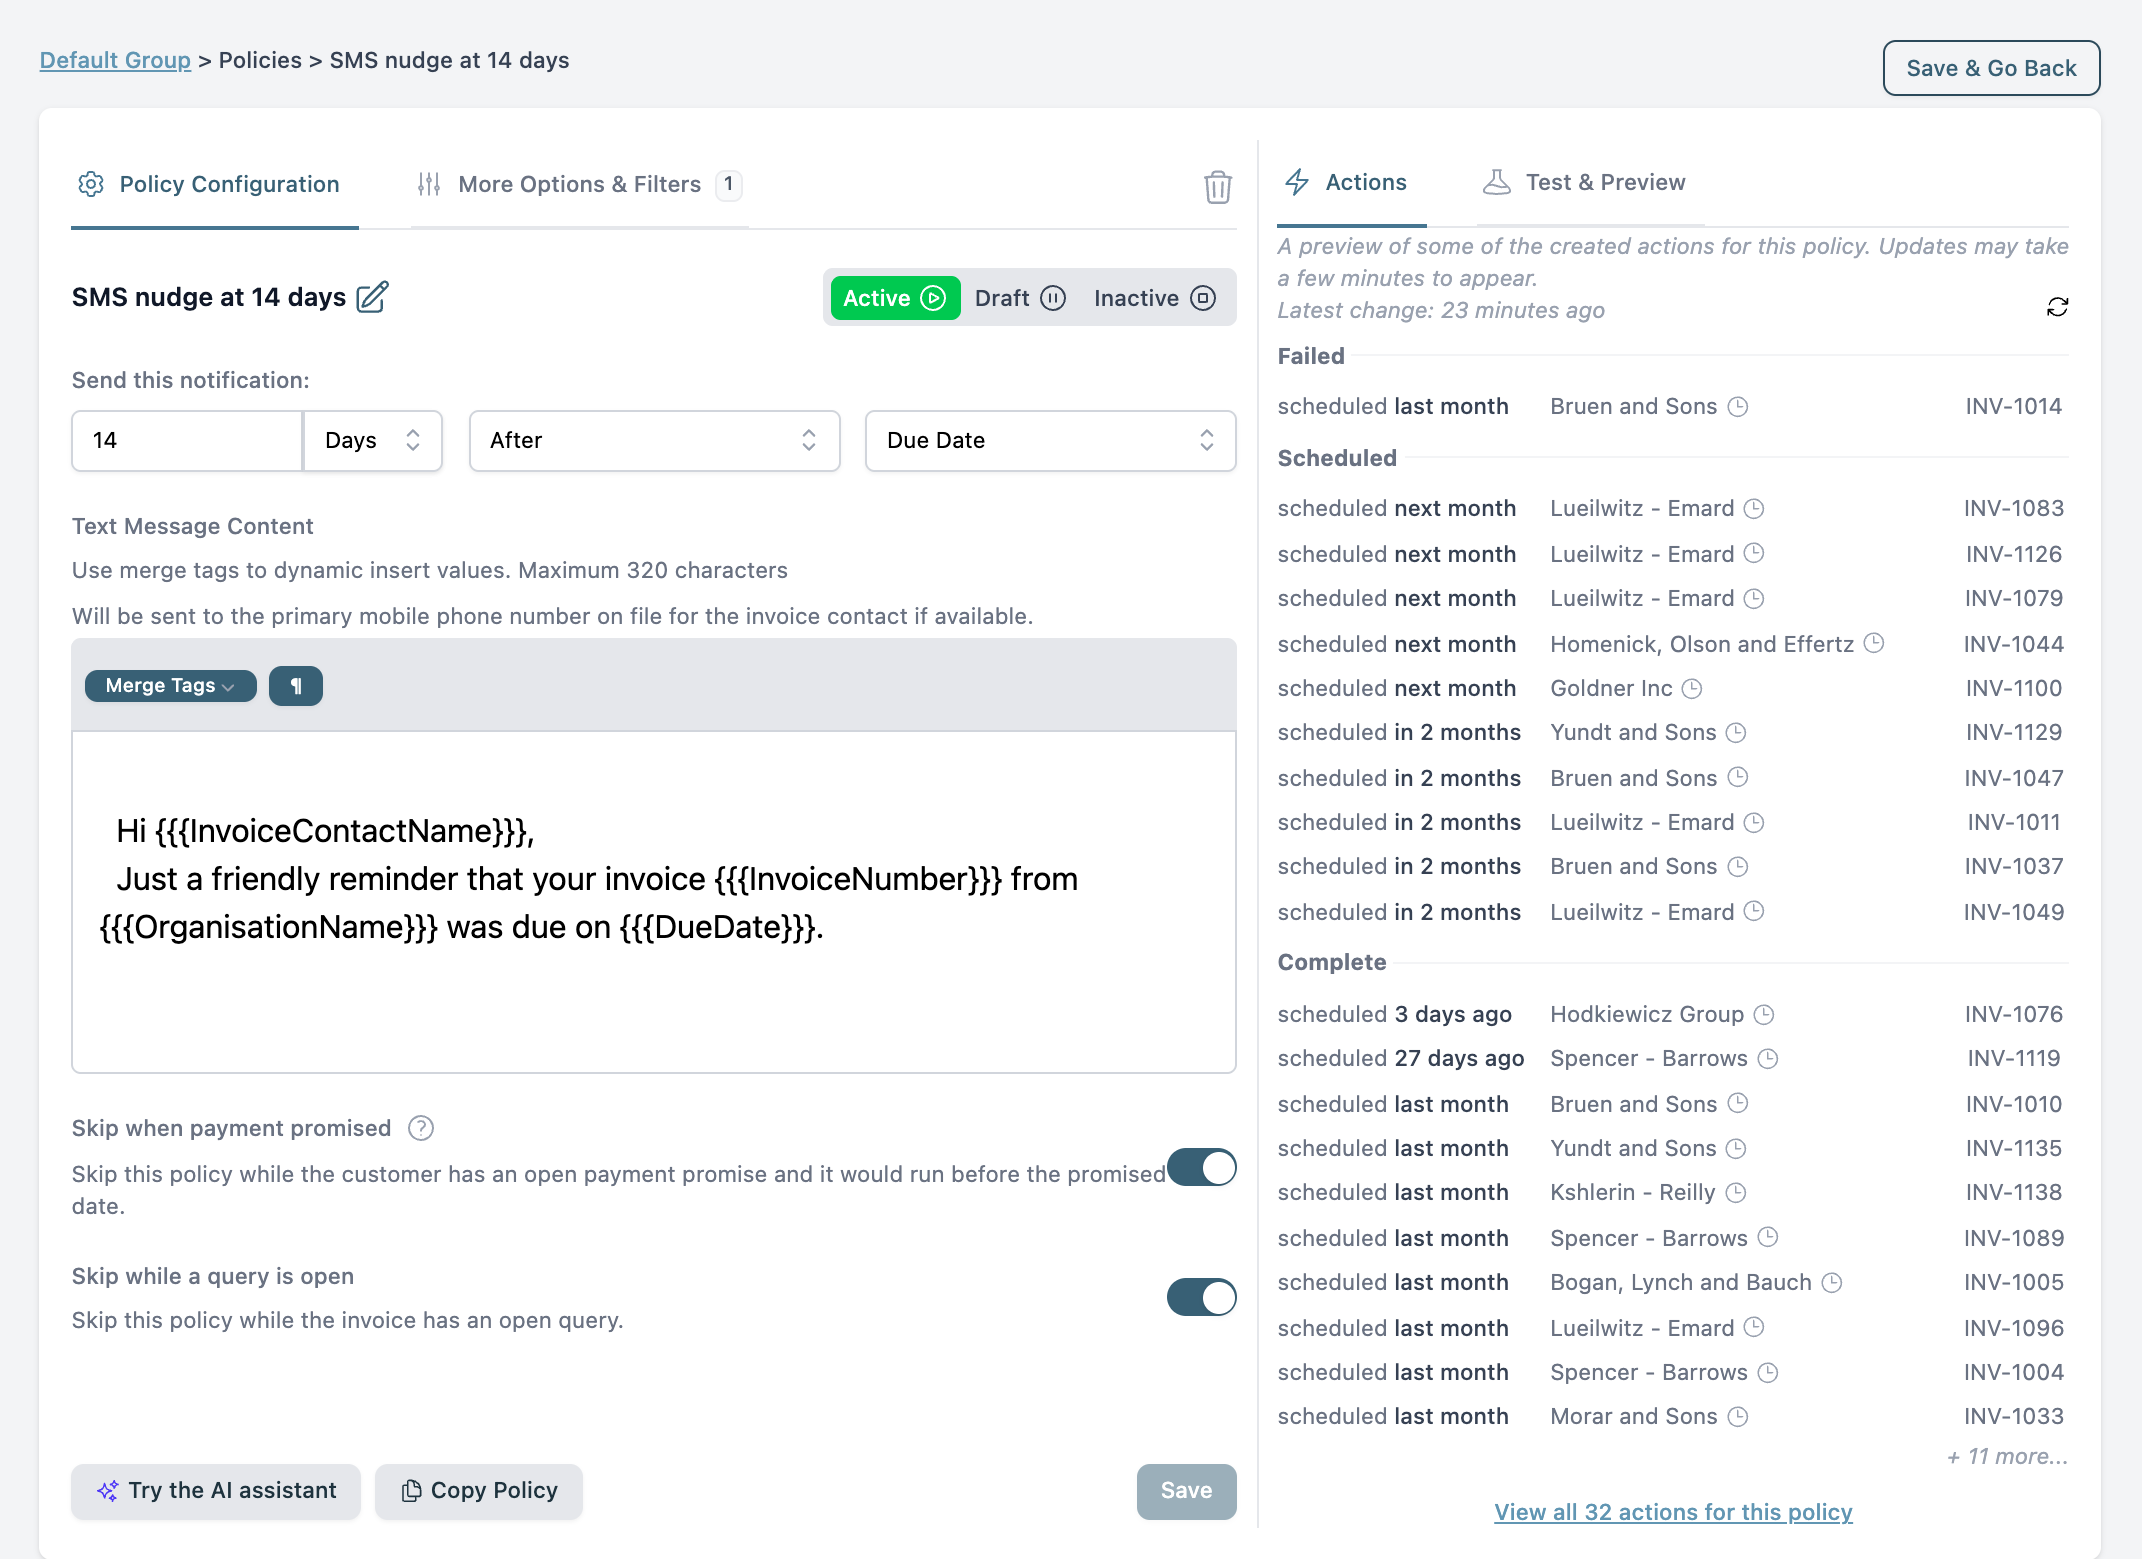Set policy status to Draft

[1020, 298]
